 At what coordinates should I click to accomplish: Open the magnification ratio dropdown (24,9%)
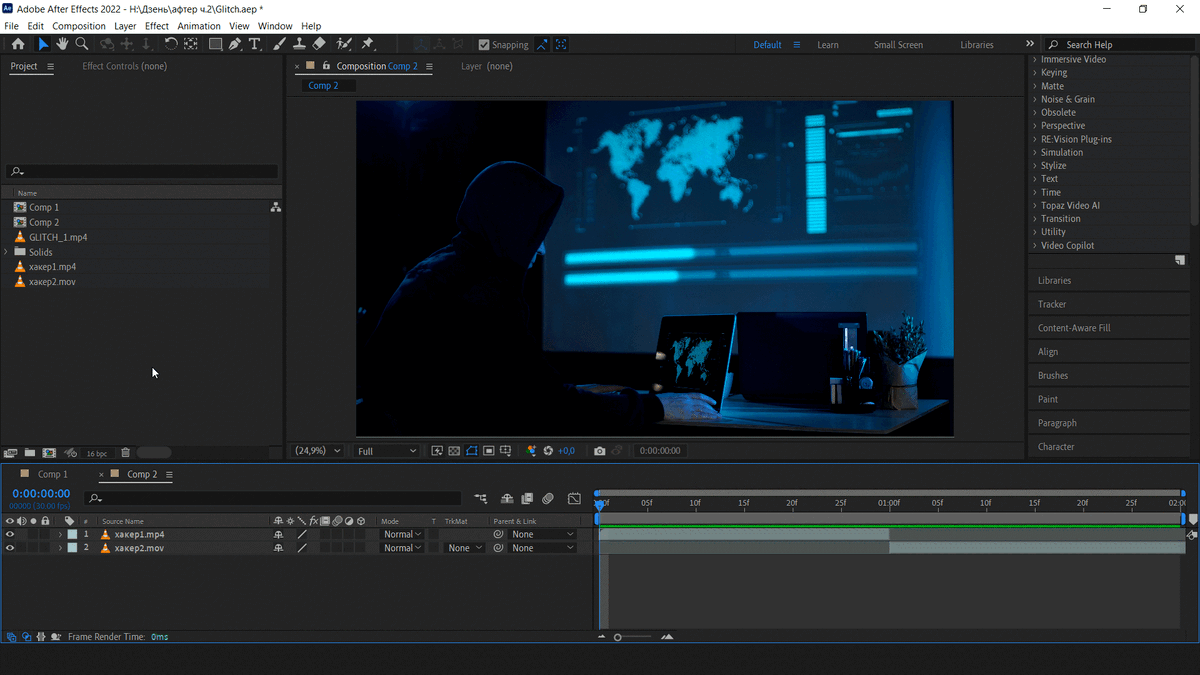[317, 451]
